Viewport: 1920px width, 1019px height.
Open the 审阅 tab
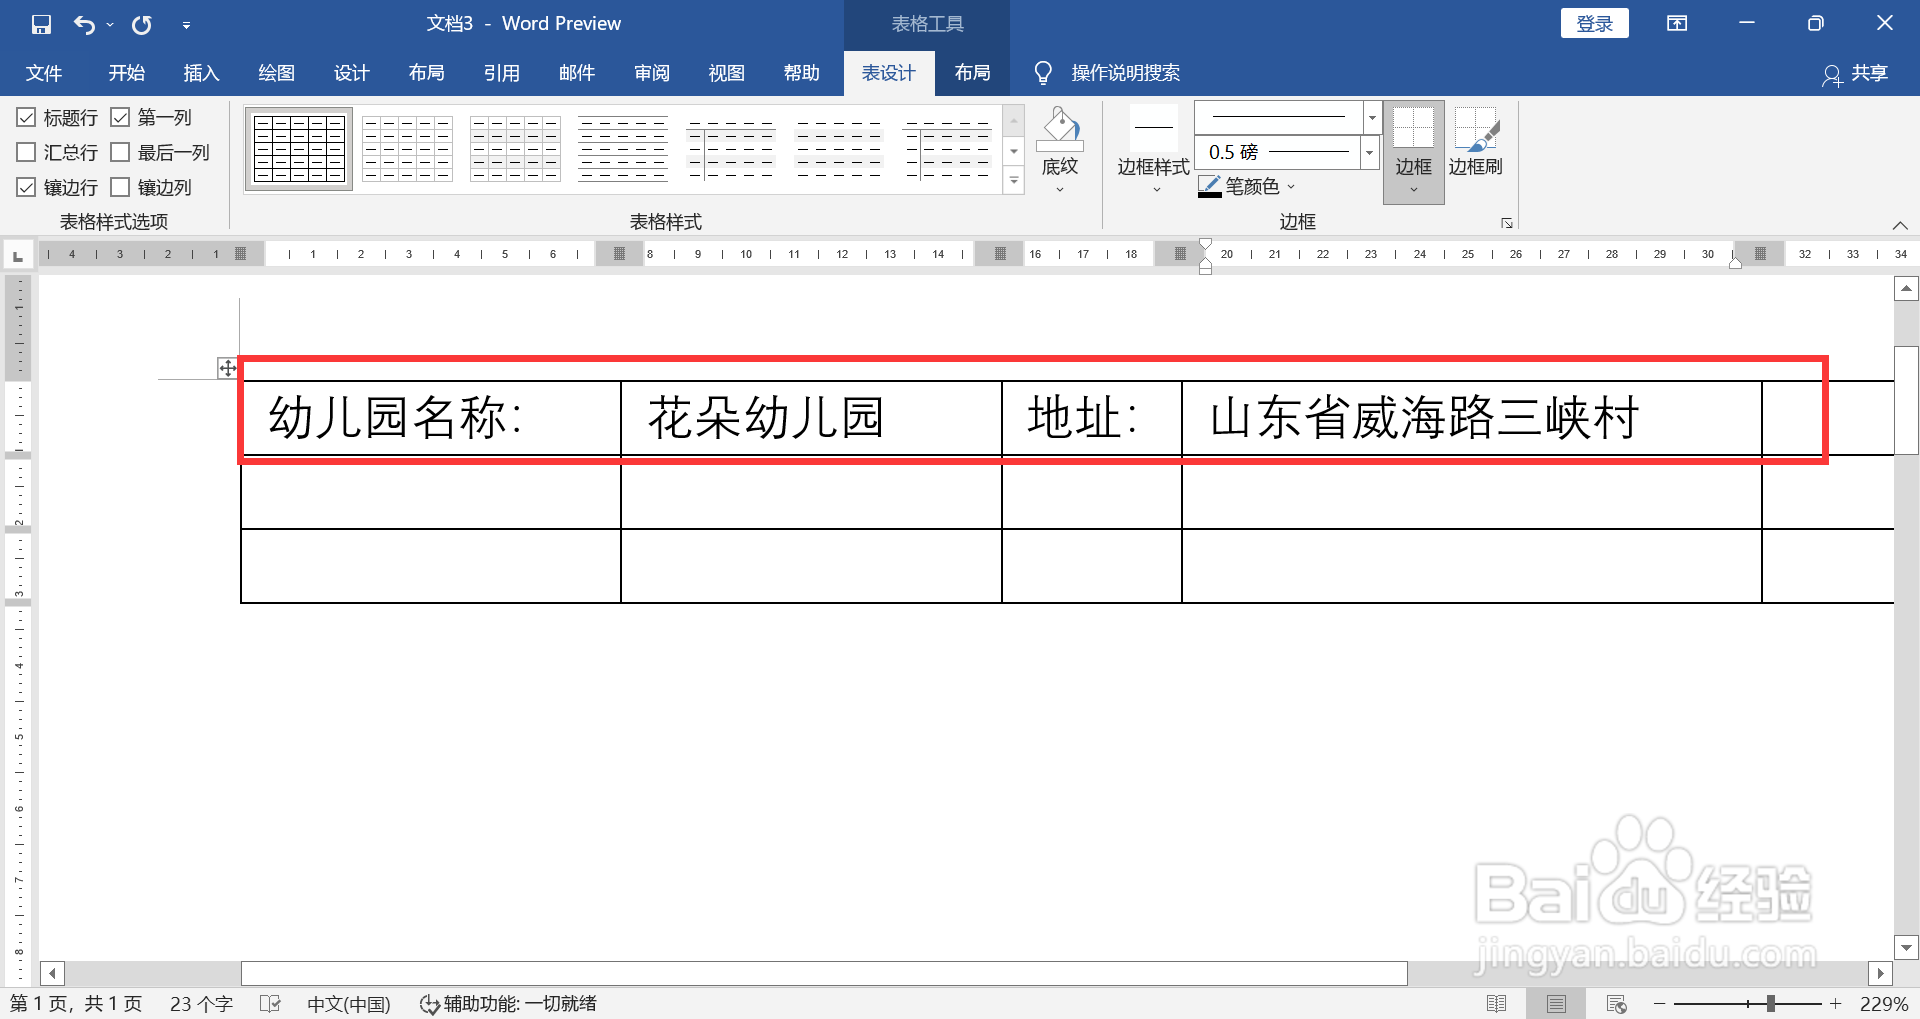click(x=651, y=73)
